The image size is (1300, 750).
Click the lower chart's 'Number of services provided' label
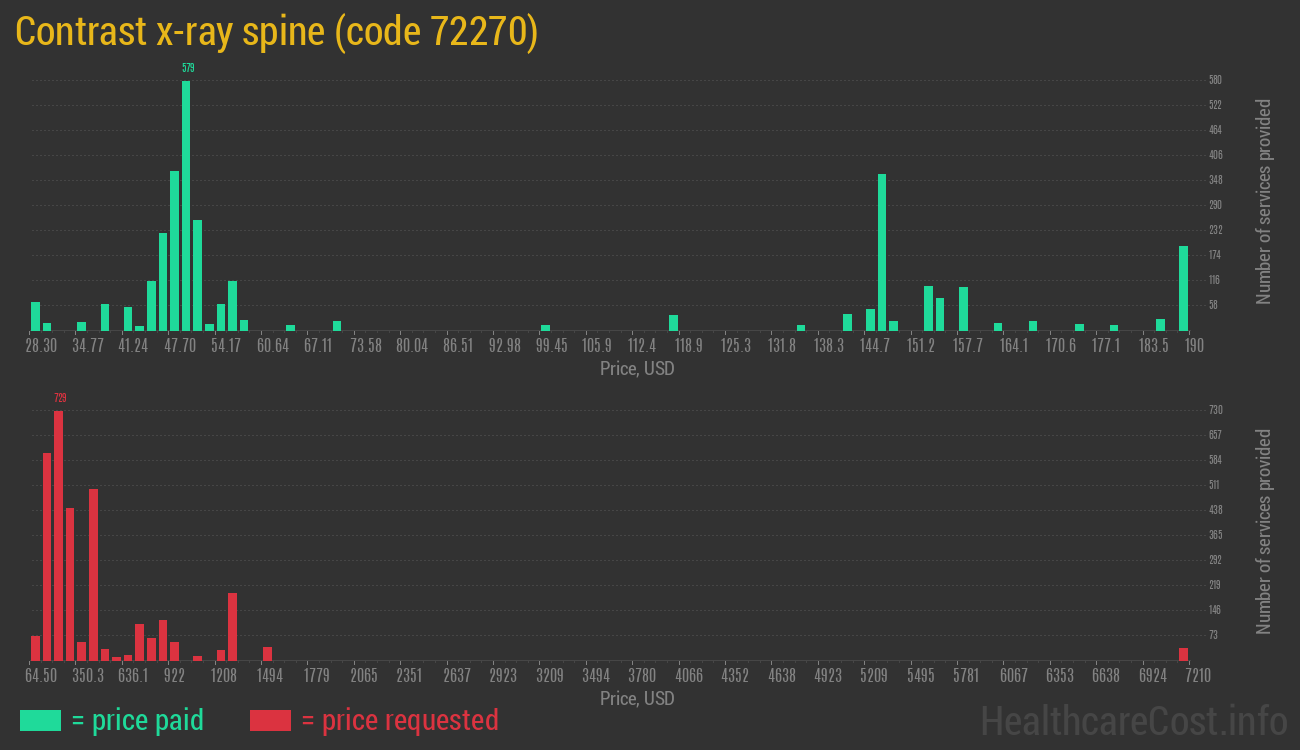(x=1264, y=532)
